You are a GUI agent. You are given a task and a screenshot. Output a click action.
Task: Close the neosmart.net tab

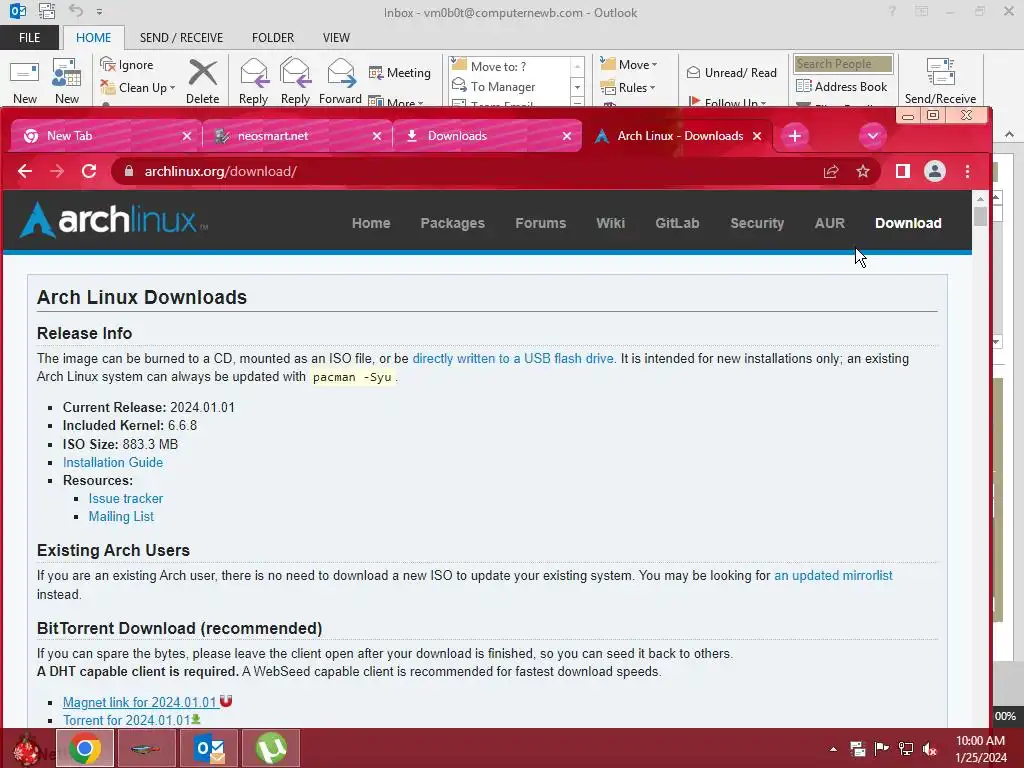377,136
